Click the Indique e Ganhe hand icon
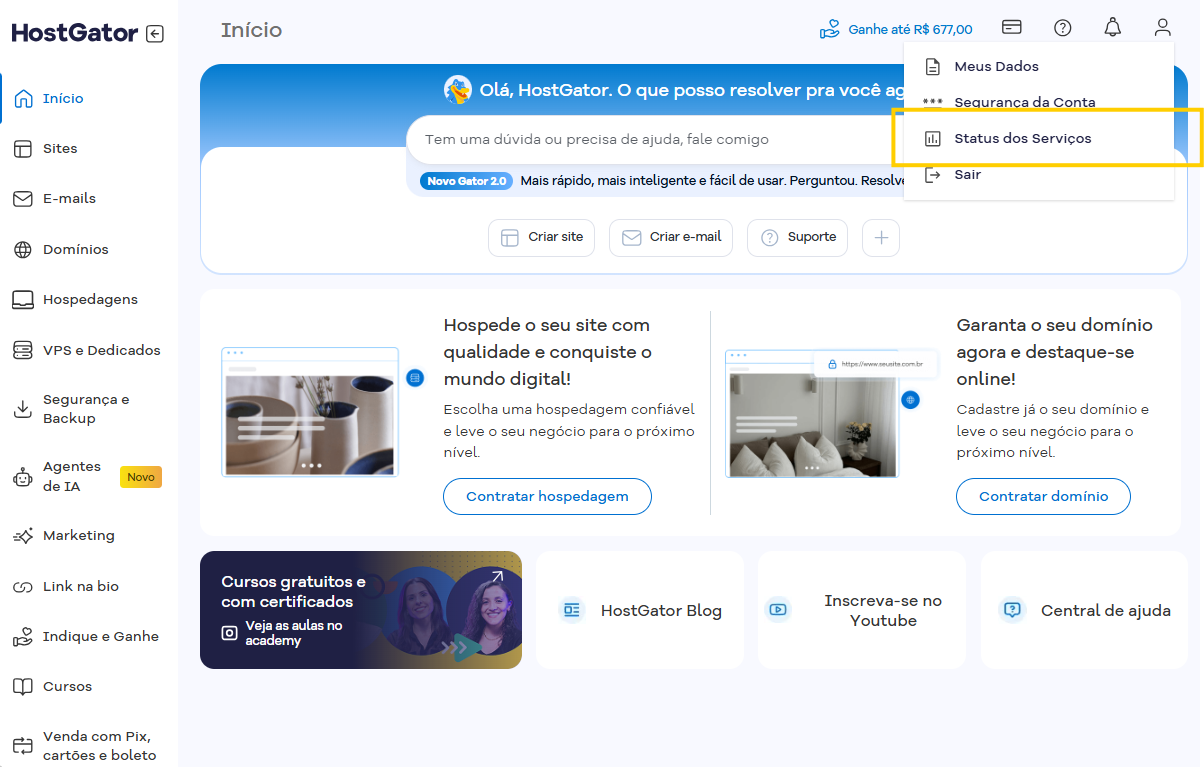The height and width of the screenshot is (767, 1204). (23, 637)
